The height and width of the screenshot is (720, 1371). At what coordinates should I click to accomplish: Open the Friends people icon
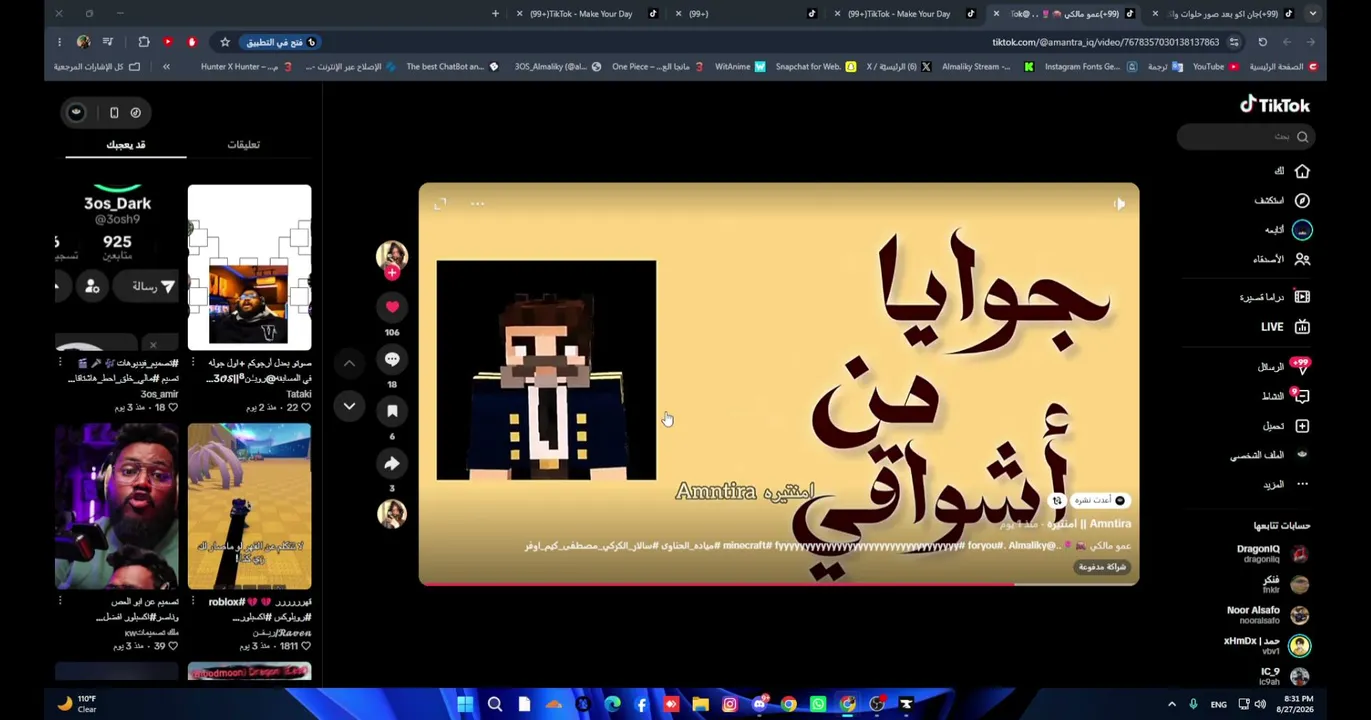coord(1302,259)
